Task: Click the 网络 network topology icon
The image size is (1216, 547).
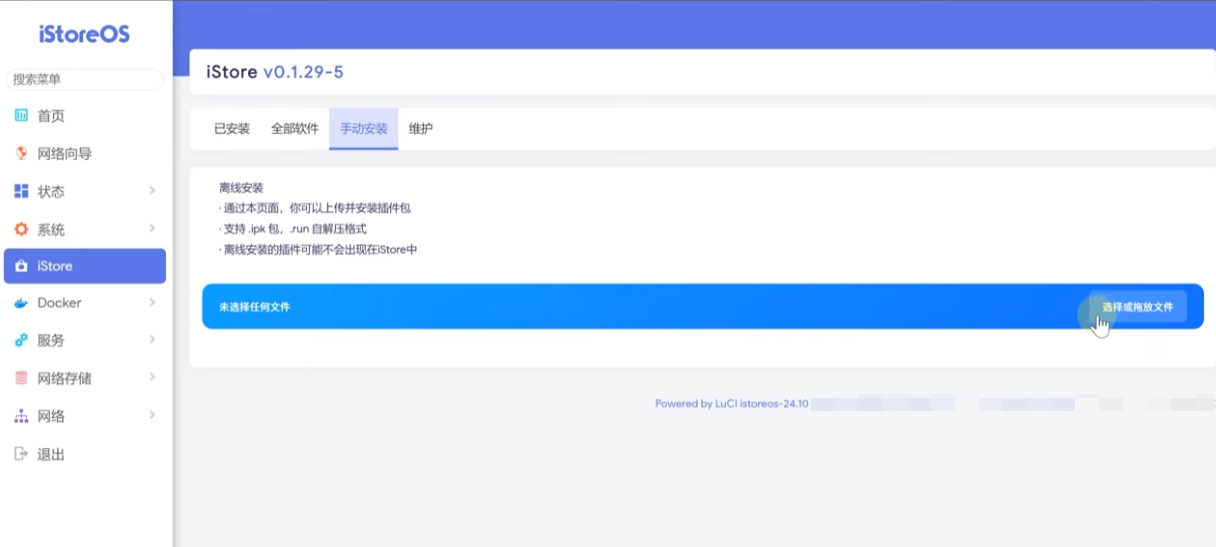Action: tap(21, 416)
